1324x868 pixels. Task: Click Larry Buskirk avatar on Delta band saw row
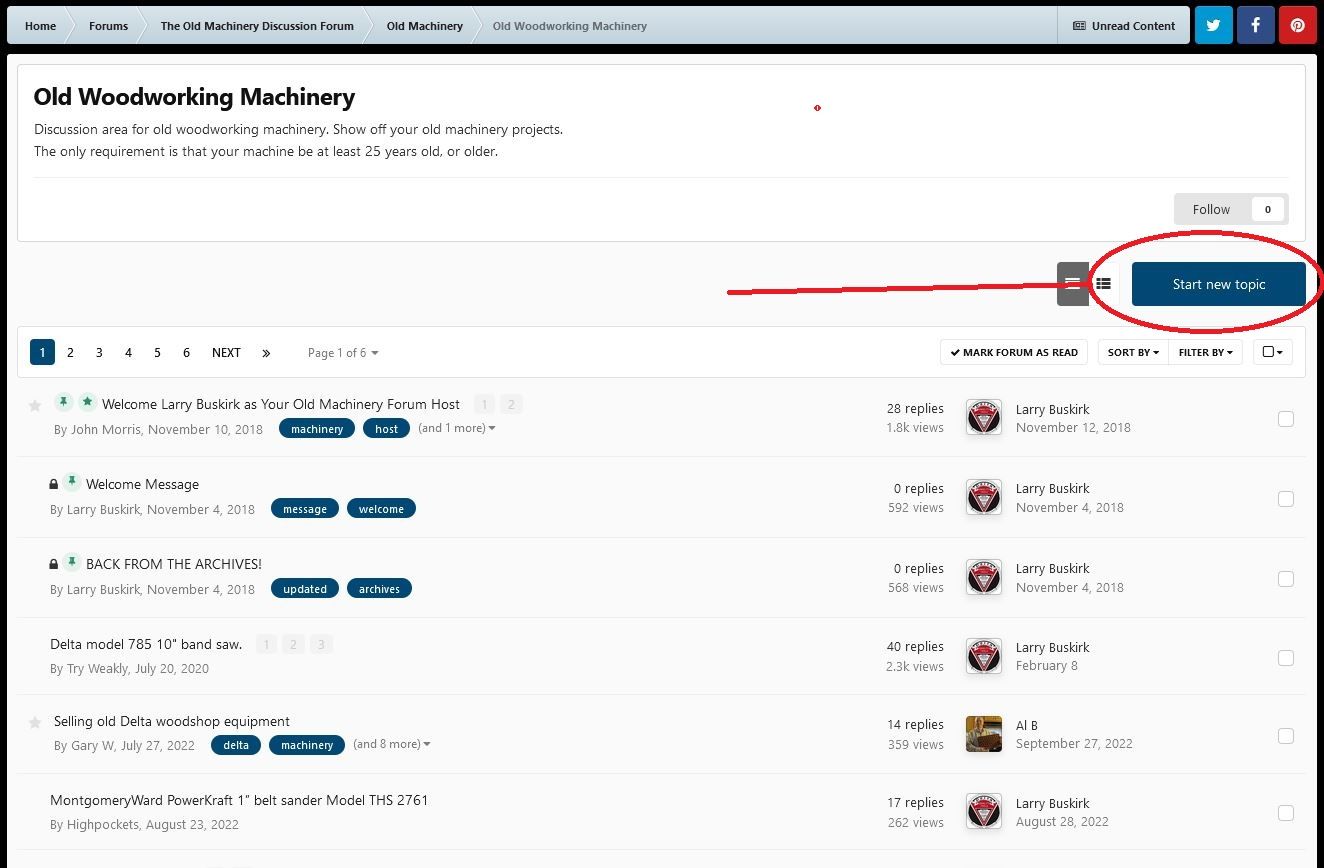pos(983,656)
